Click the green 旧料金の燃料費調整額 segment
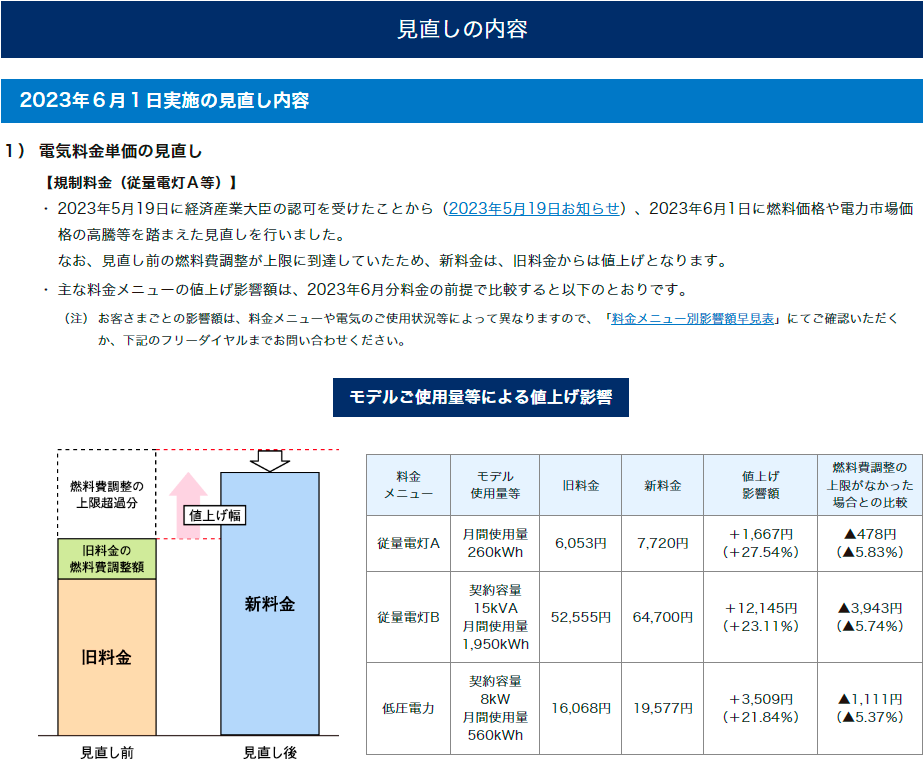The height and width of the screenshot is (780, 924). 107,558
